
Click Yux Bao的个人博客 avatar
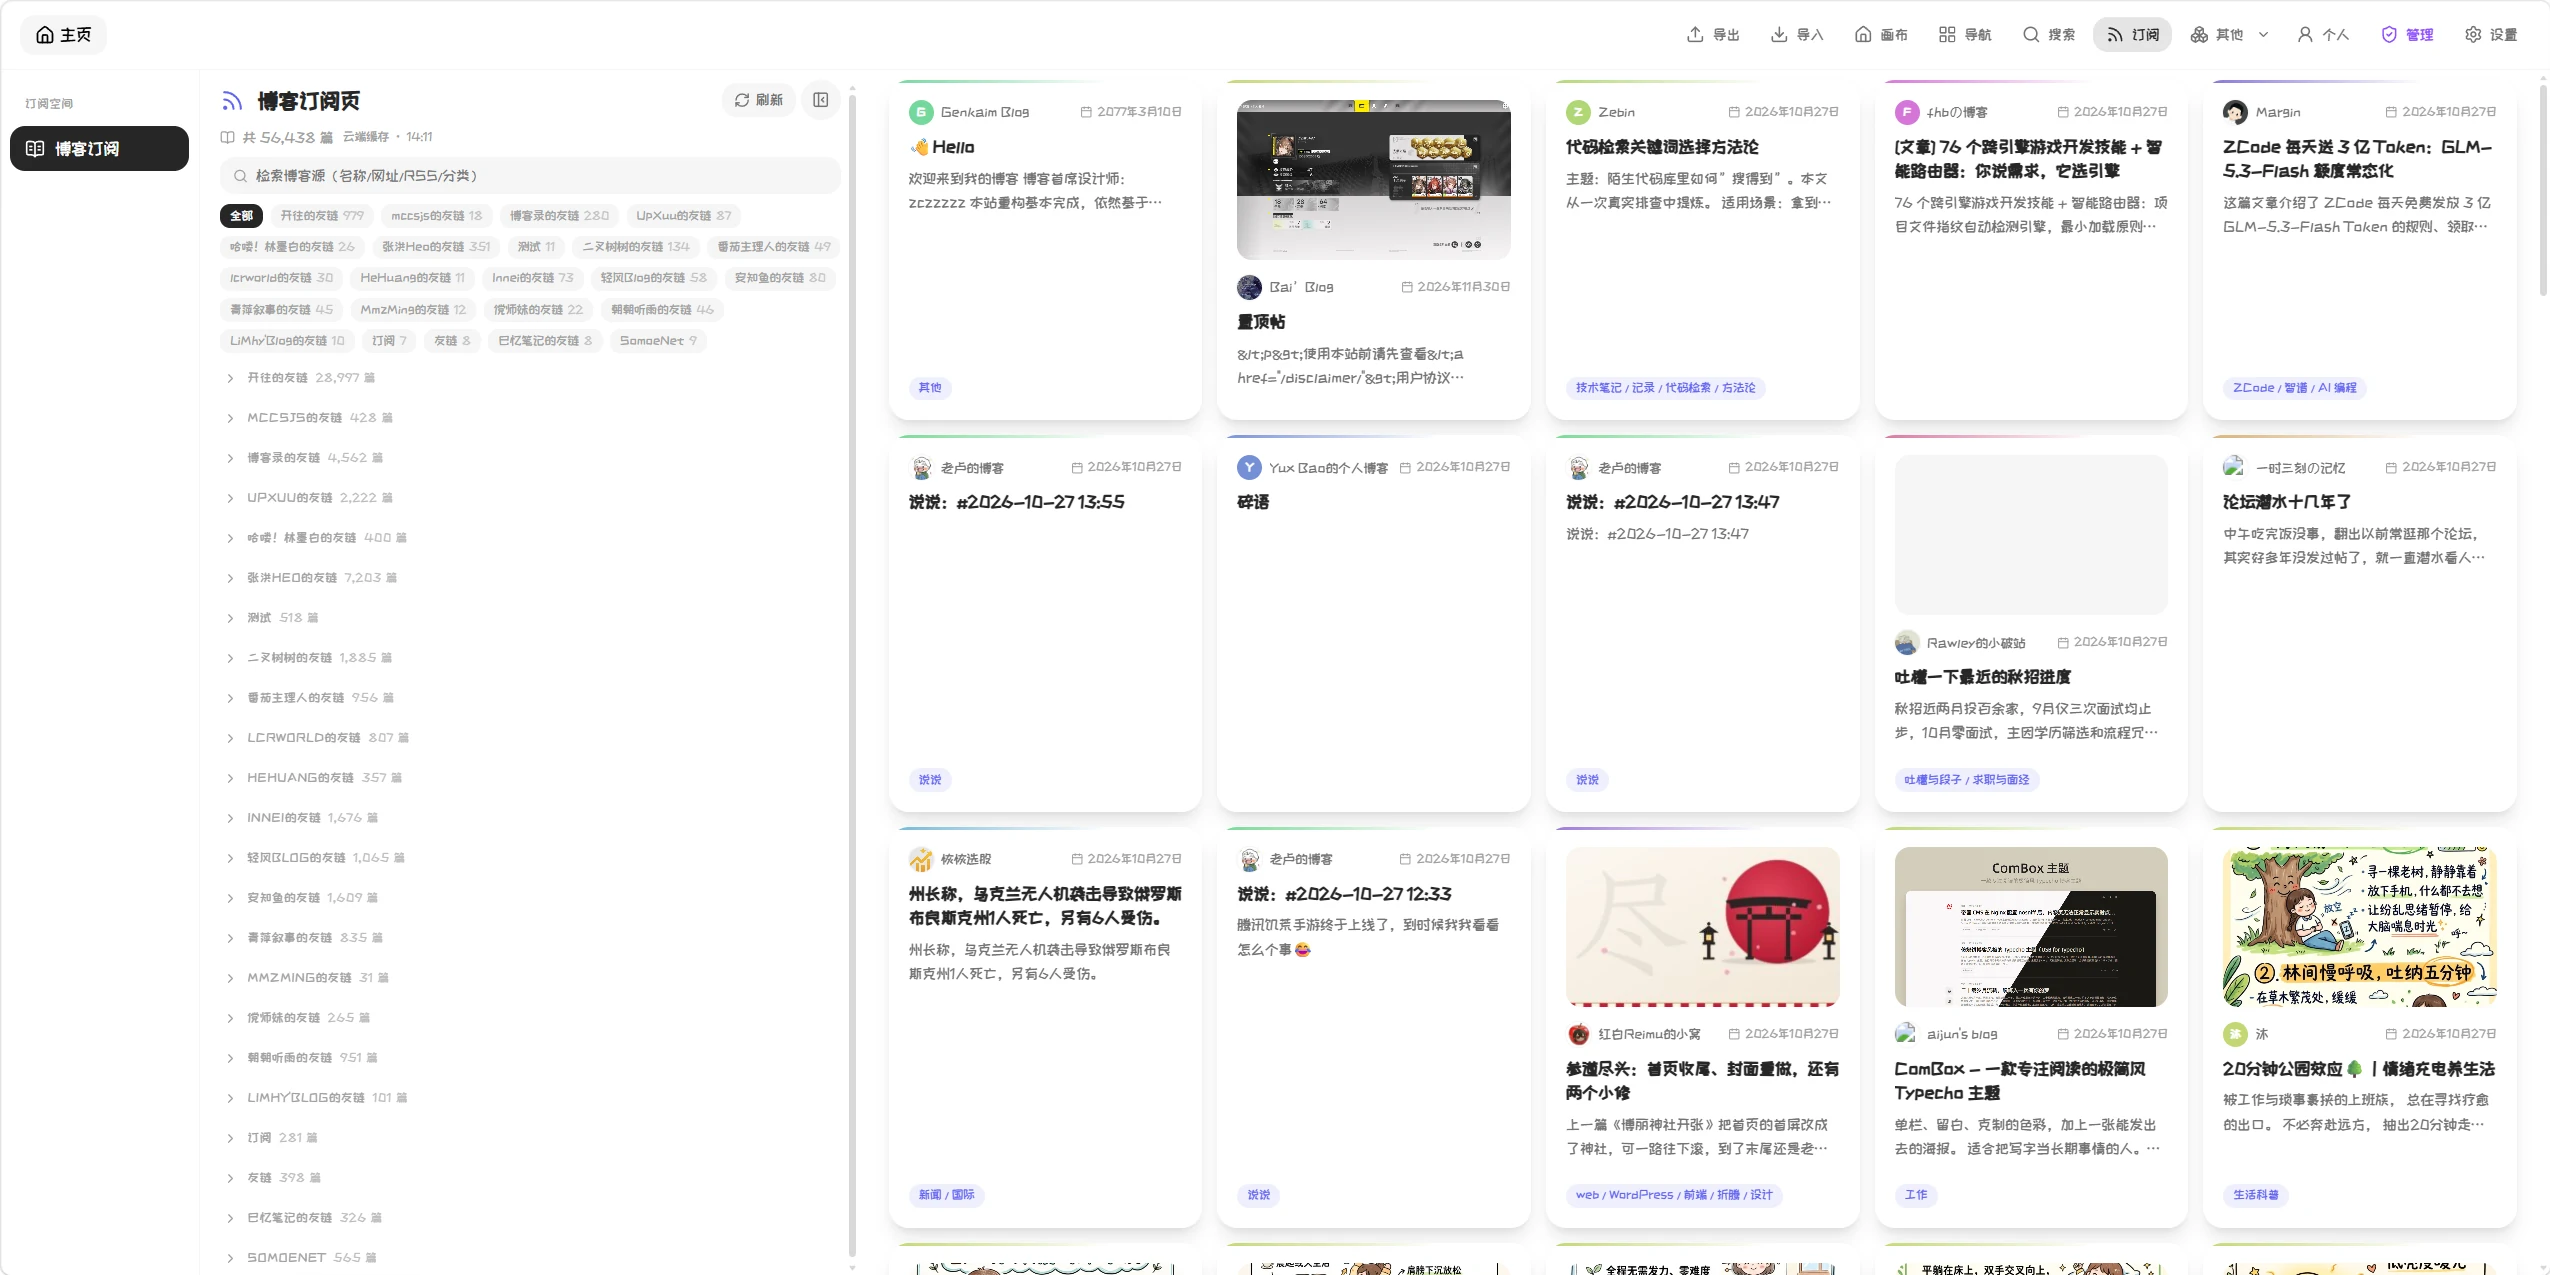tap(1249, 467)
